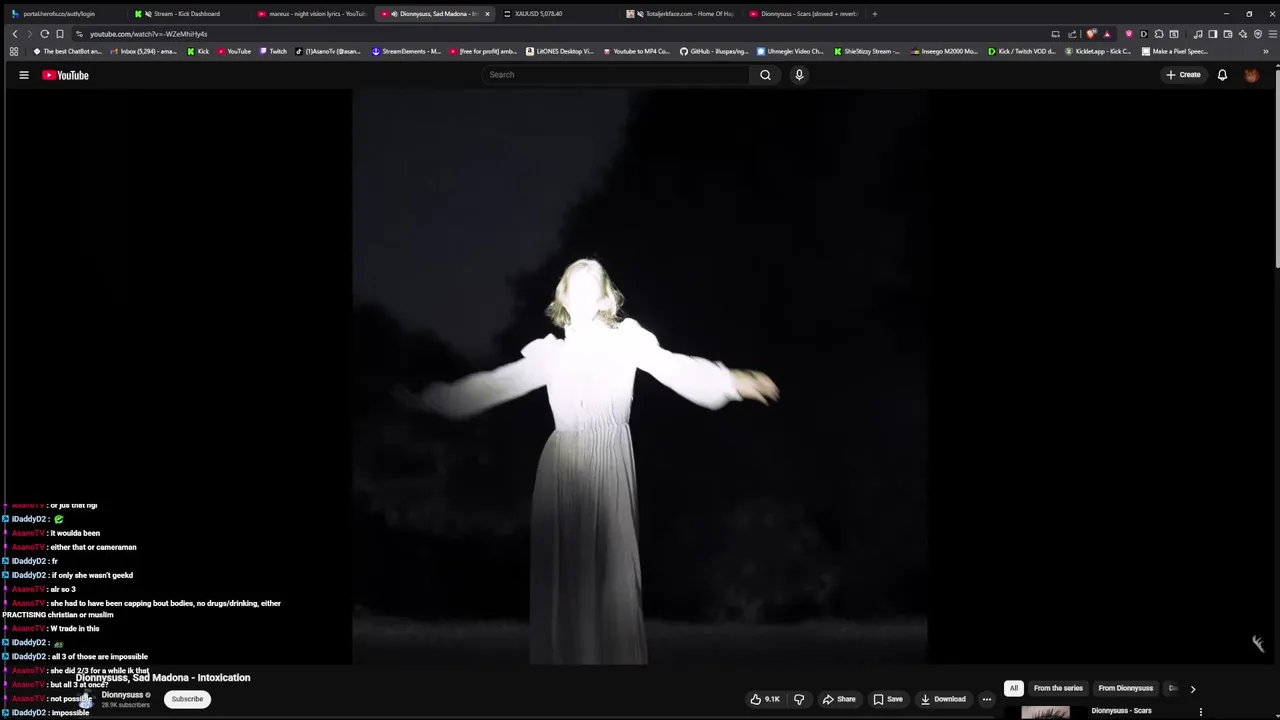
Task: Open the YouTube bookmark
Action: [234, 51]
